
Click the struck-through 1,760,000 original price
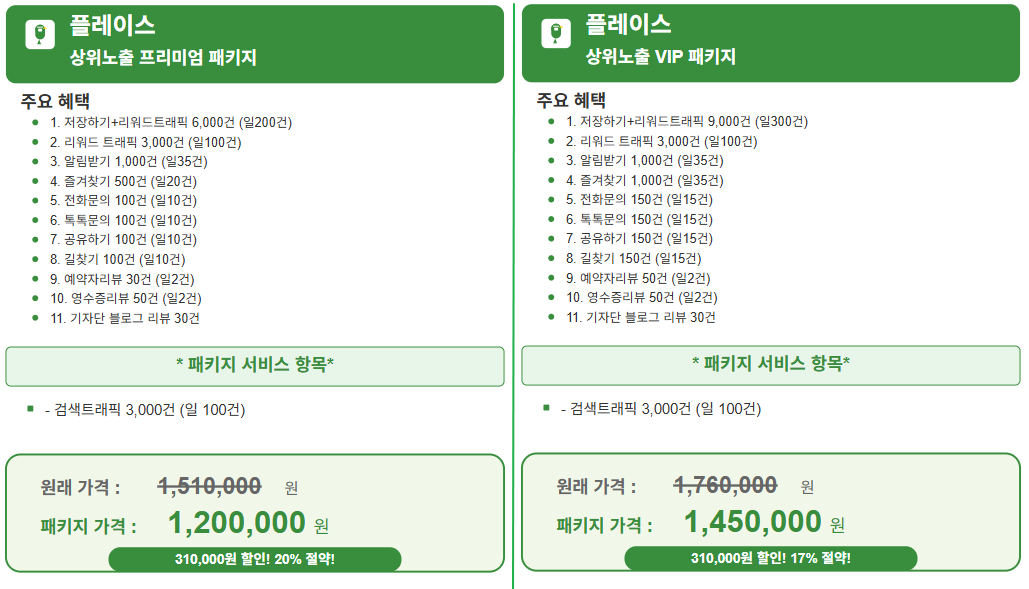tap(725, 485)
